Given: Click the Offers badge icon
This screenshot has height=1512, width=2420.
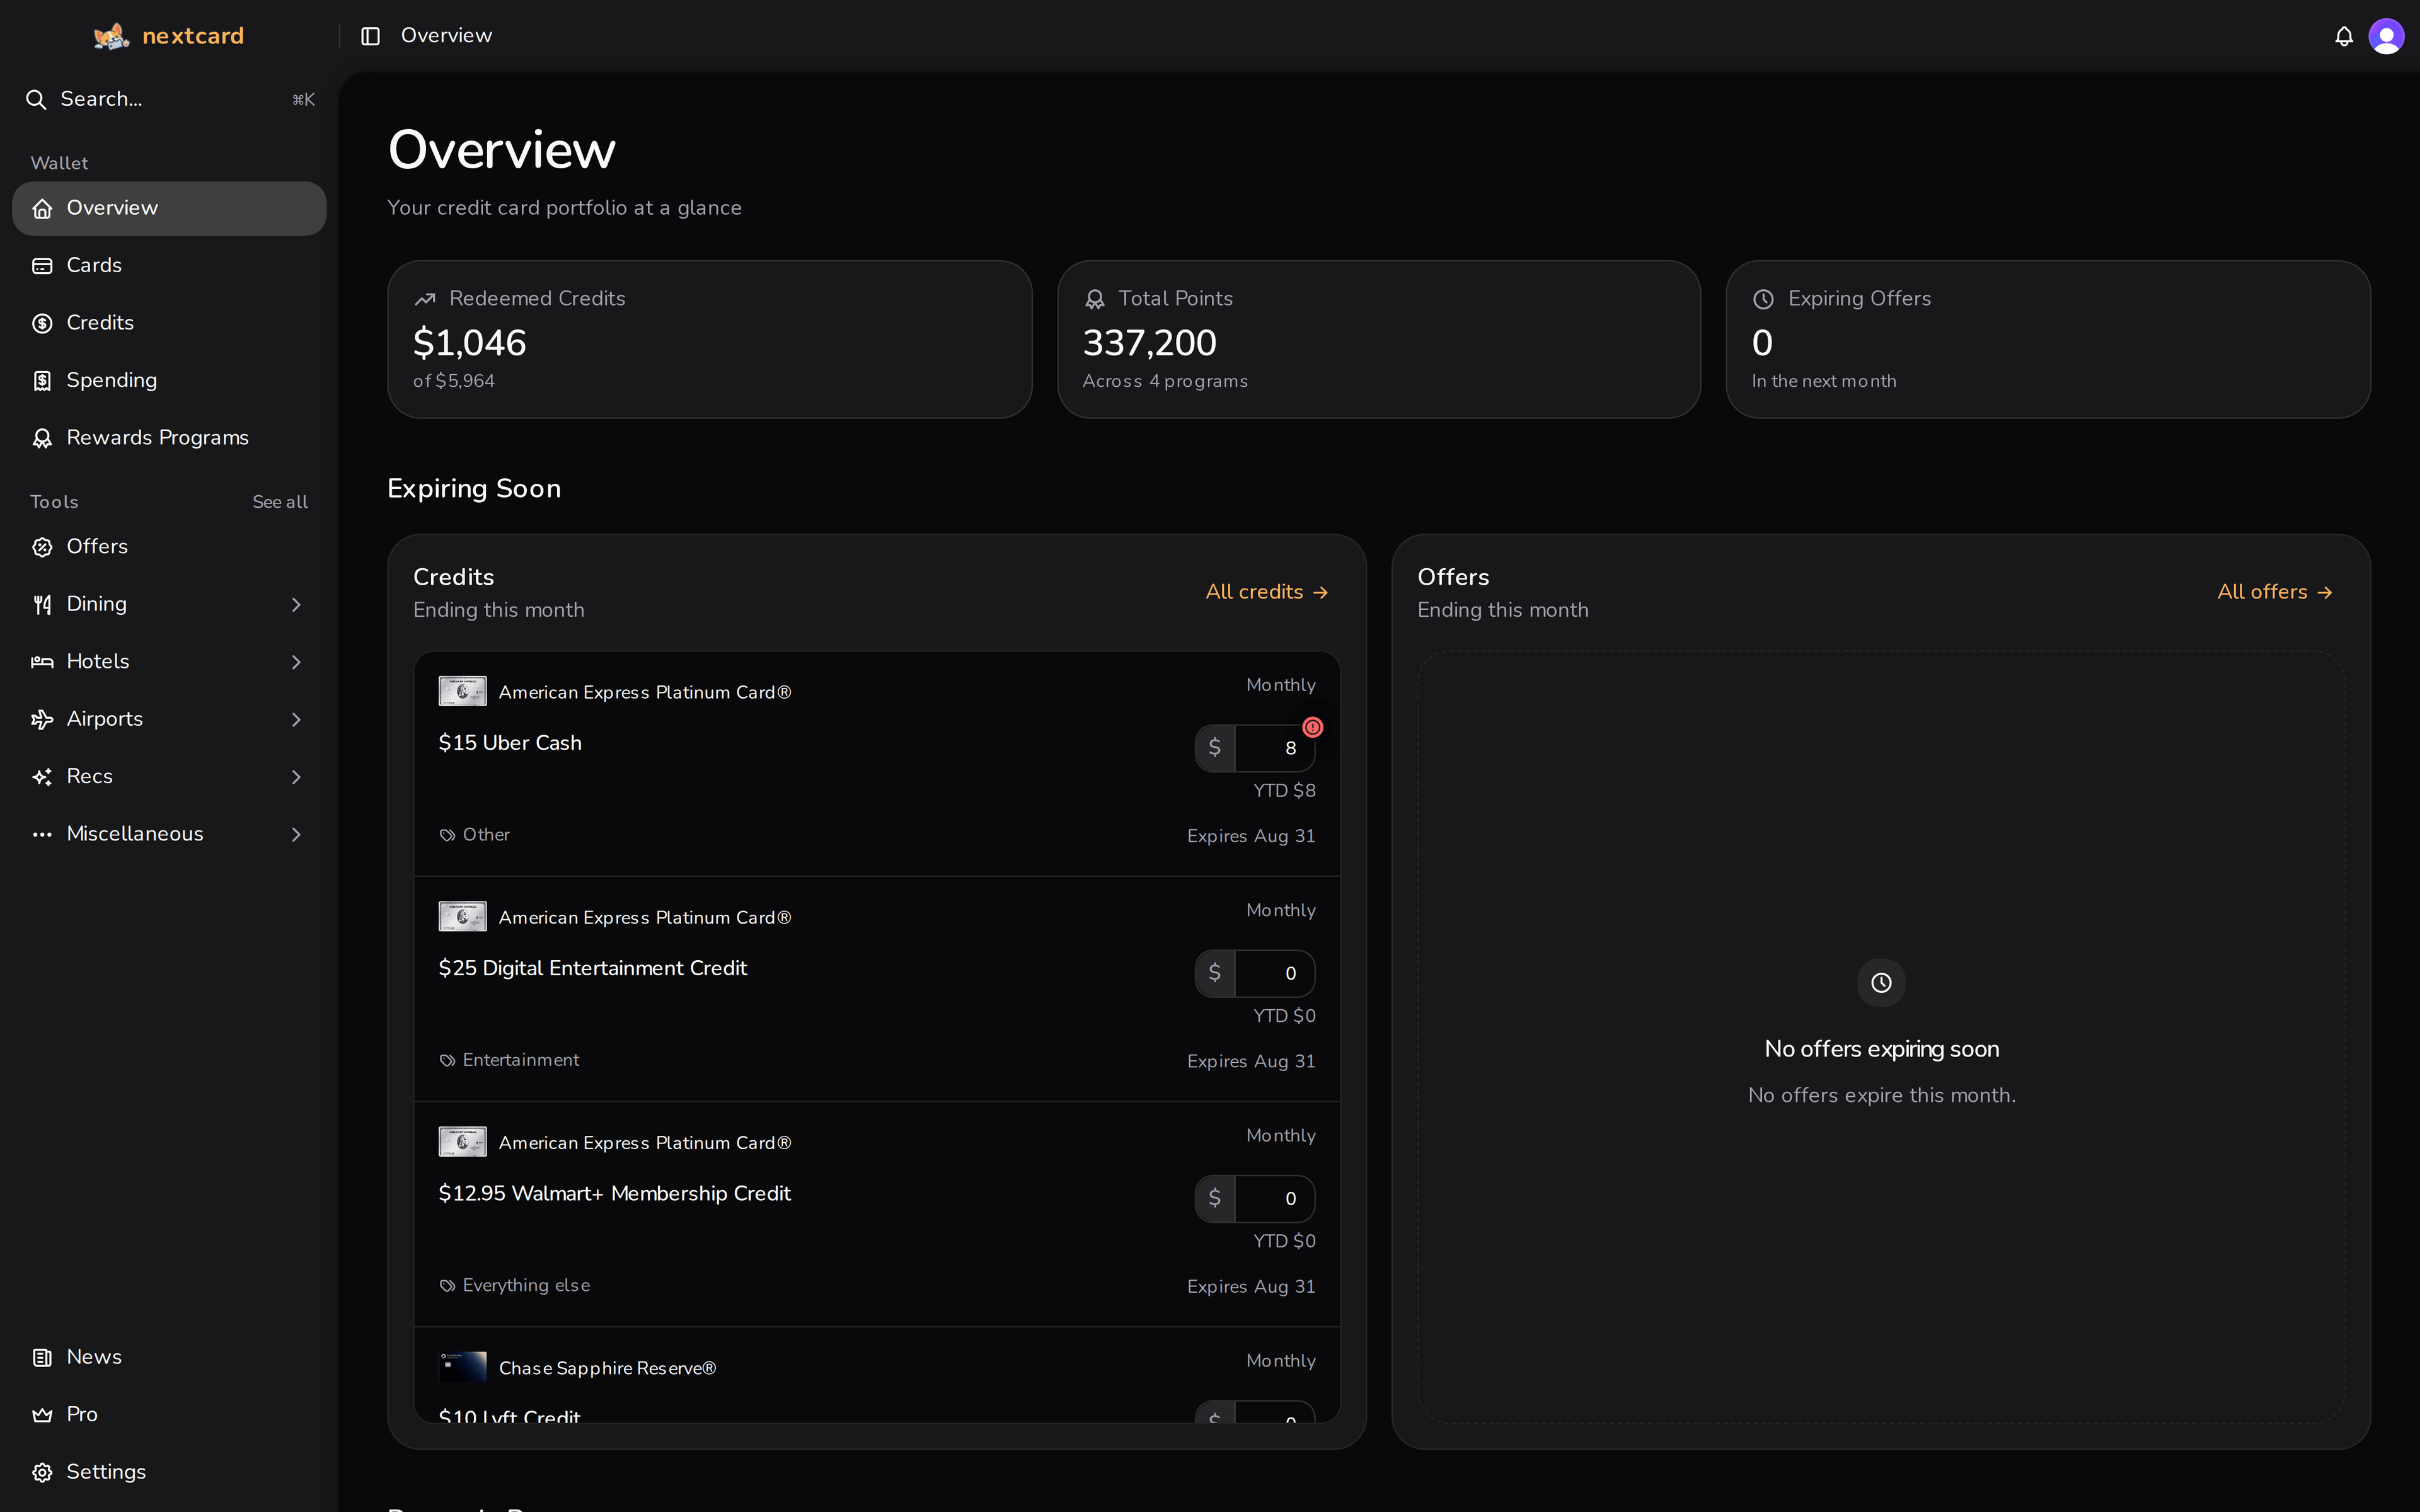Looking at the screenshot, I should 42,547.
